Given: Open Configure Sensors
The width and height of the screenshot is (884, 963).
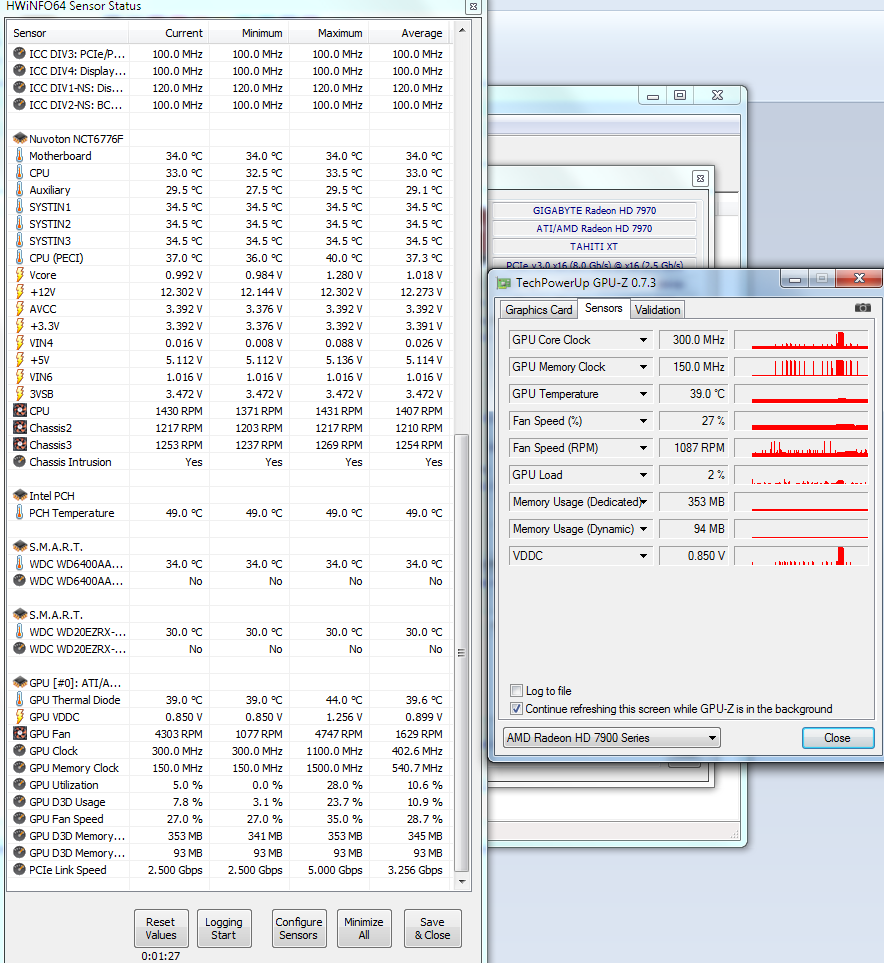Looking at the screenshot, I should [x=299, y=929].
